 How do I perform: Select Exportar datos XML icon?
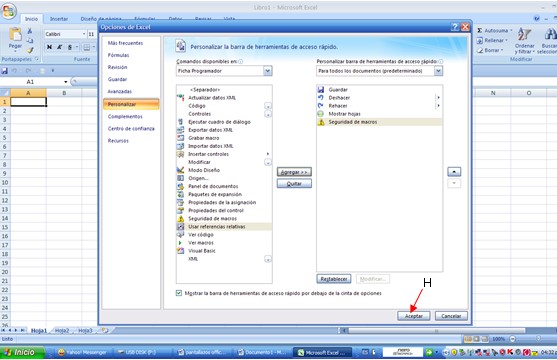click(x=180, y=130)
